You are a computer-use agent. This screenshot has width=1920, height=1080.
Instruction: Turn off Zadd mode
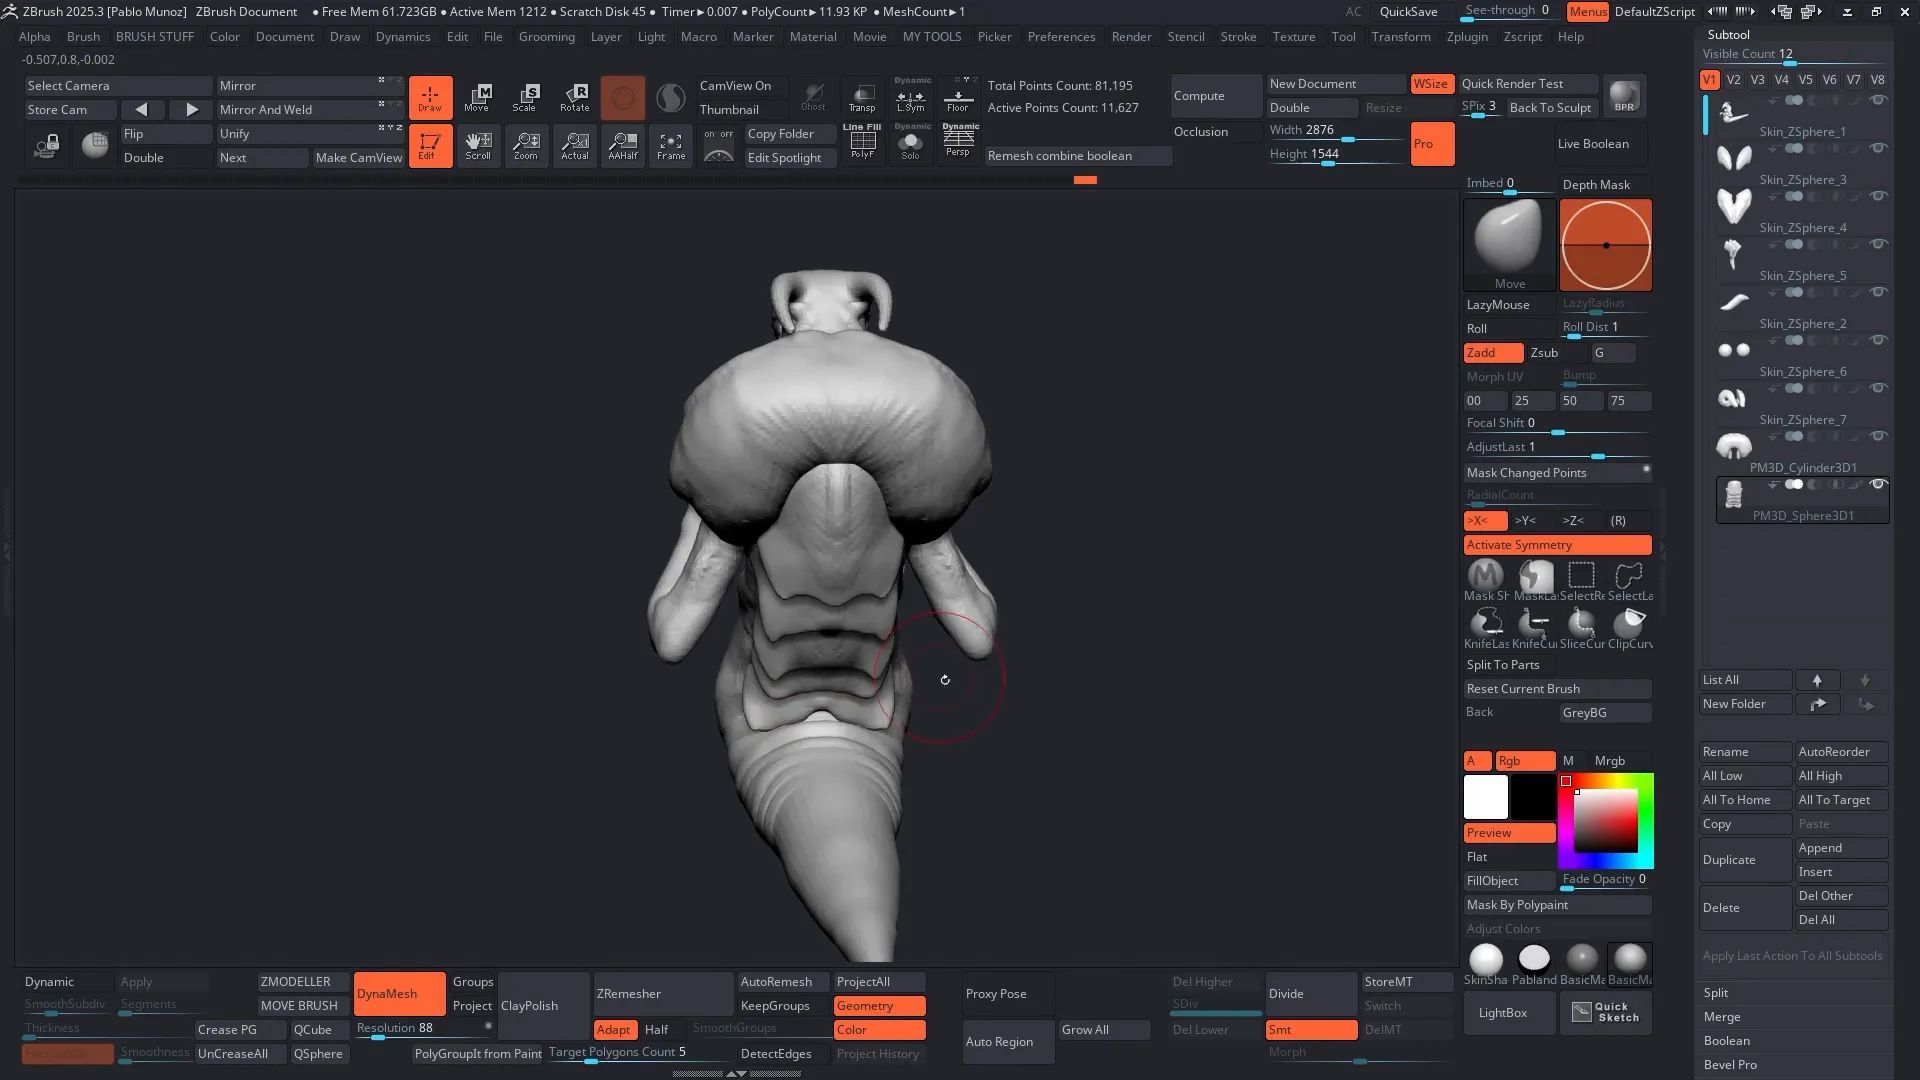pos(1492,353)
